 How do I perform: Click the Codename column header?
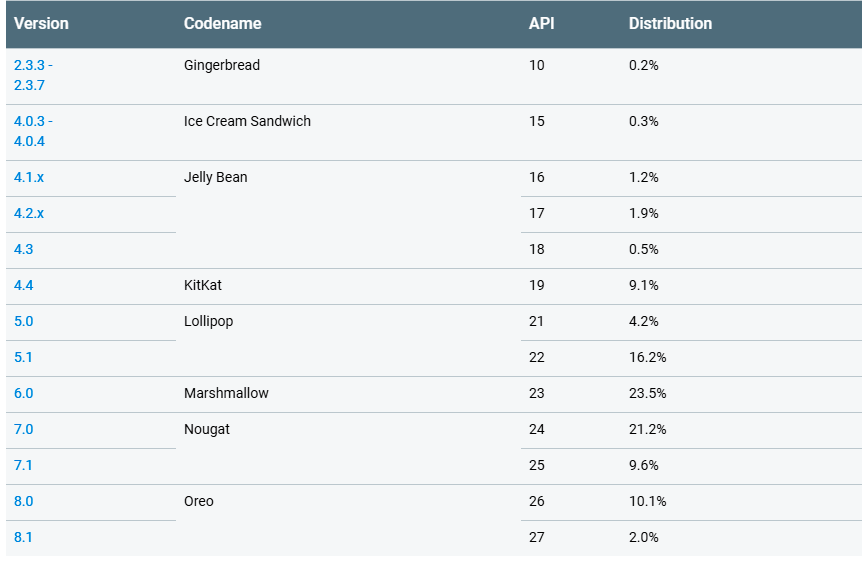pos(223,23)
